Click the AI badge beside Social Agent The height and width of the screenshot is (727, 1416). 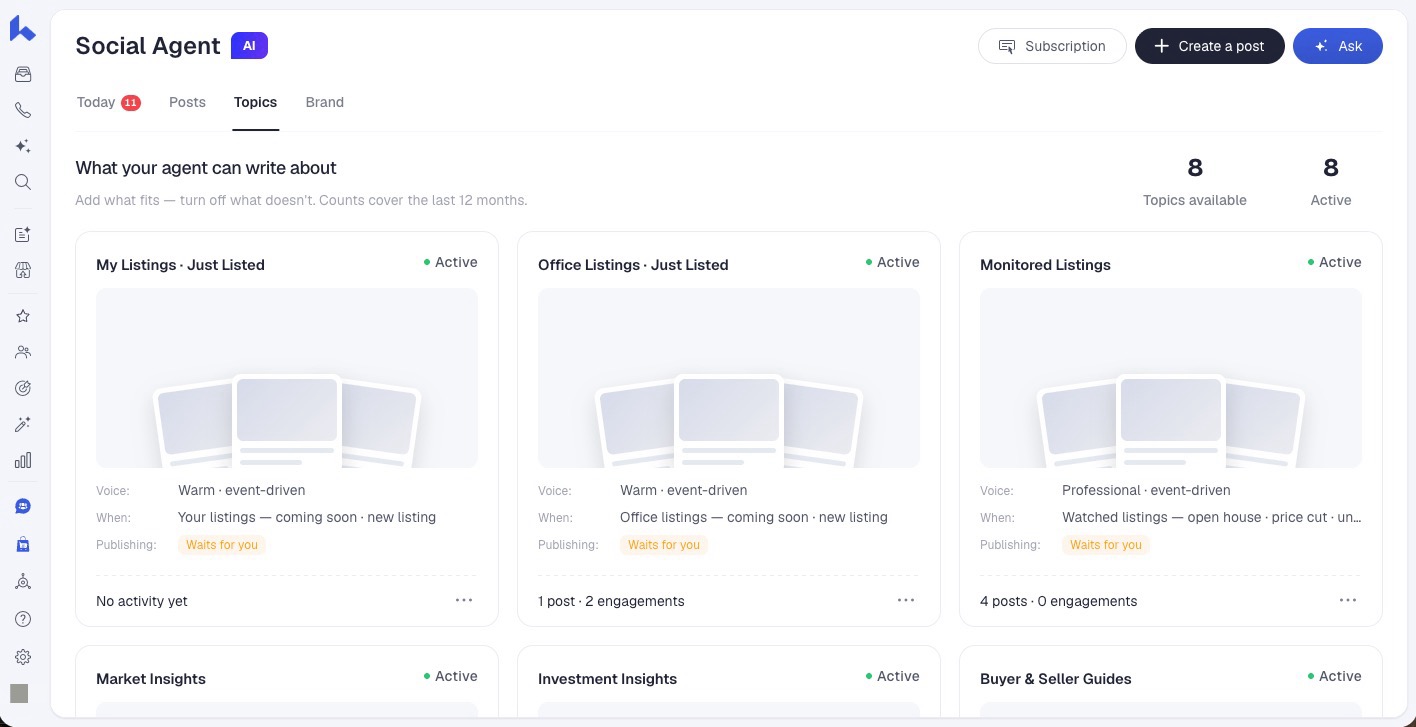(249, 46)
